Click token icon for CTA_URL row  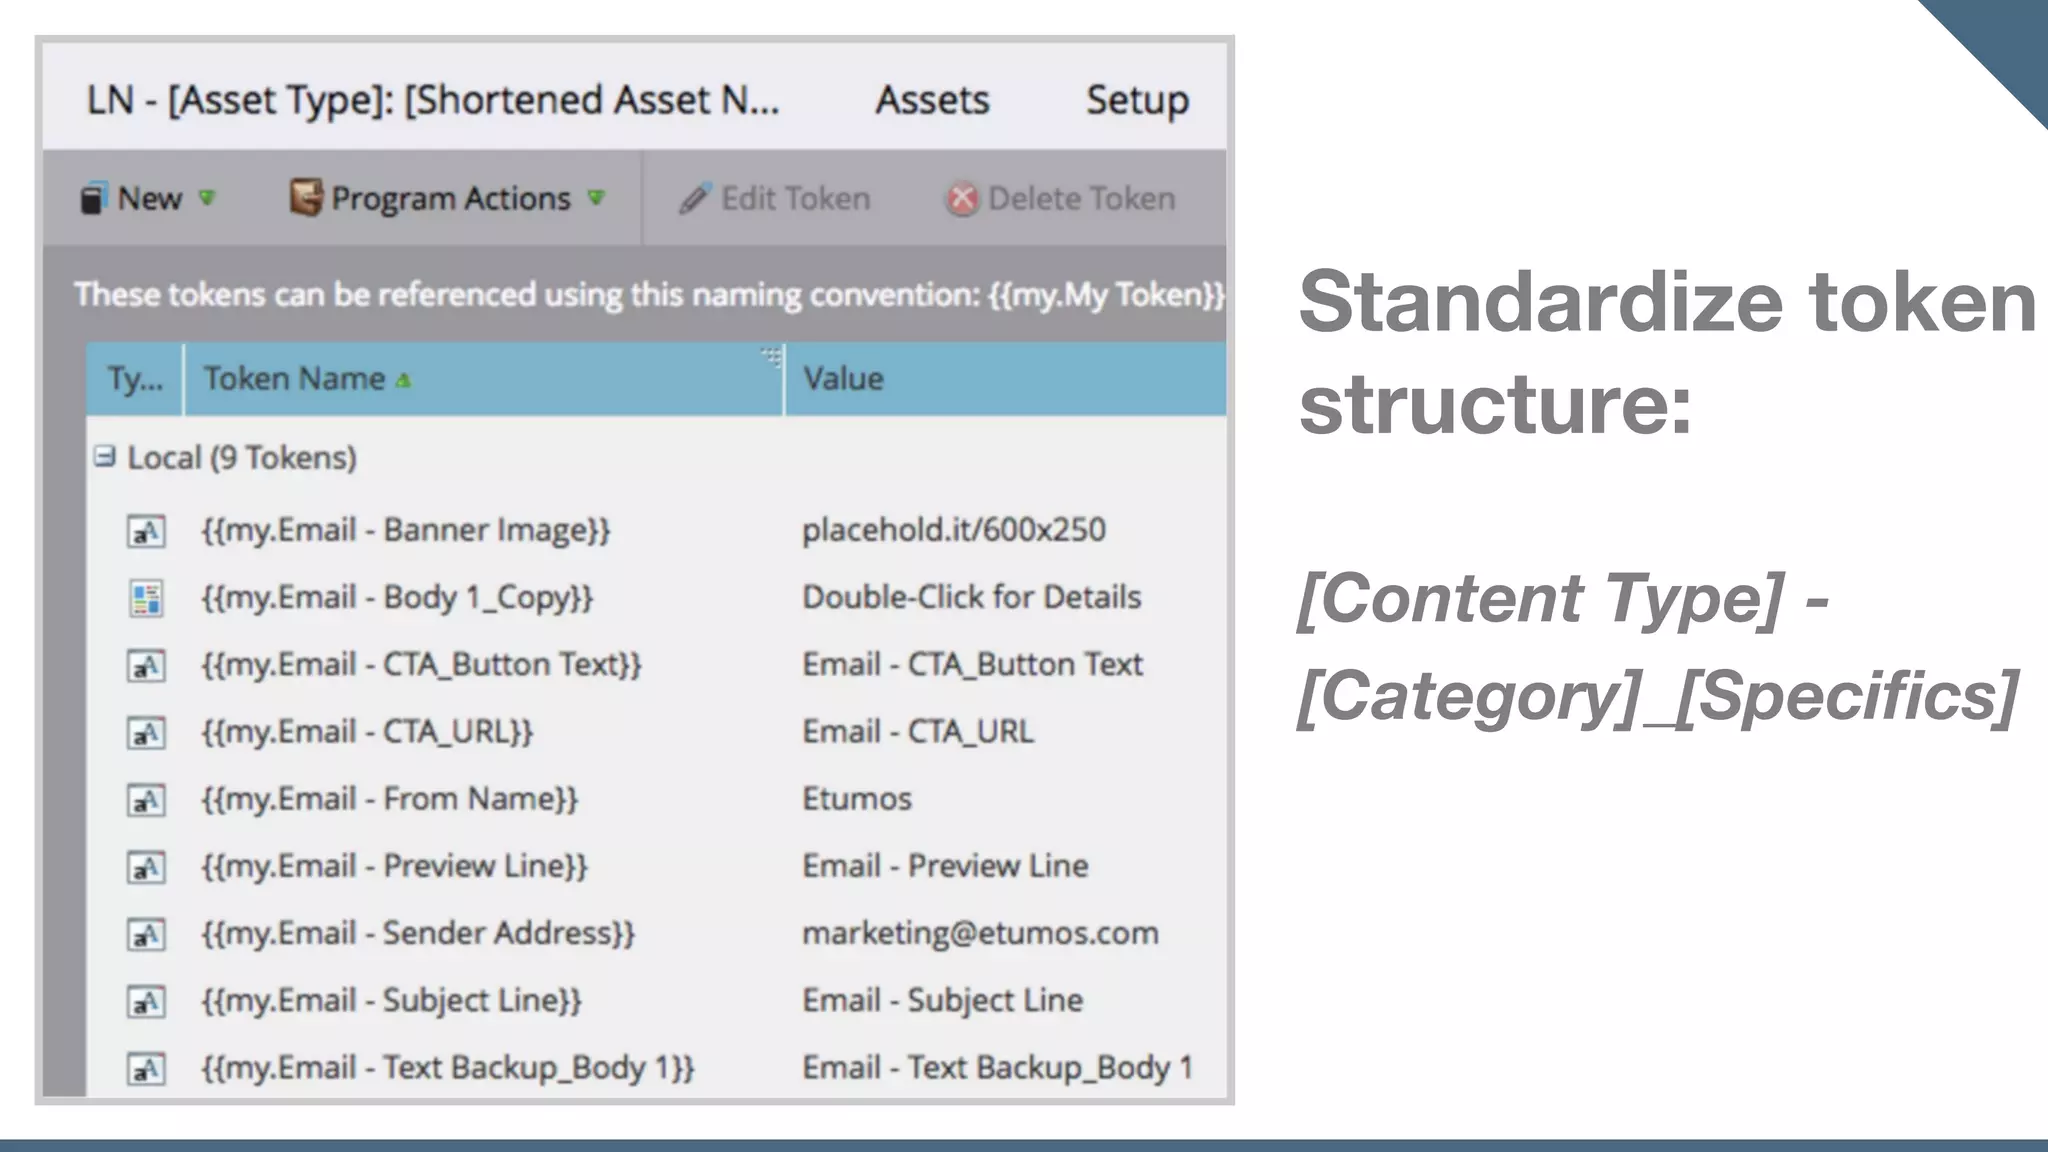pos(146,733)
